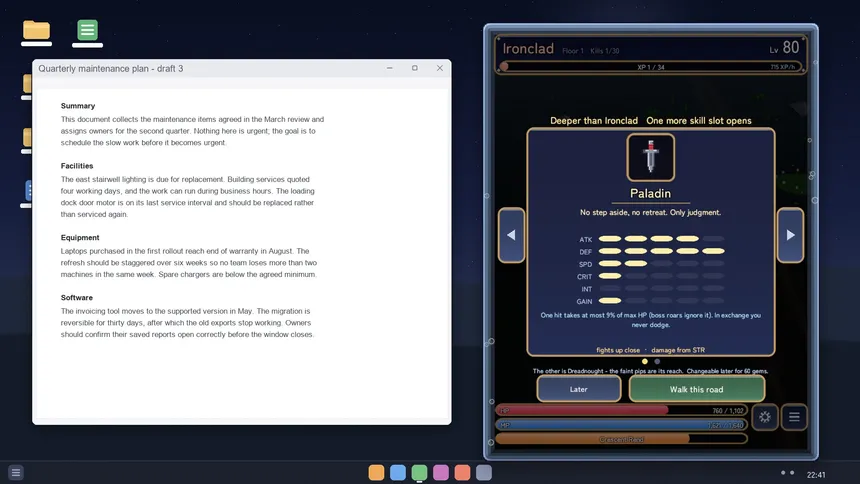Launch the orange taskbar app
Viewport: 860px width, 484px height.
(x=376, y=472)
